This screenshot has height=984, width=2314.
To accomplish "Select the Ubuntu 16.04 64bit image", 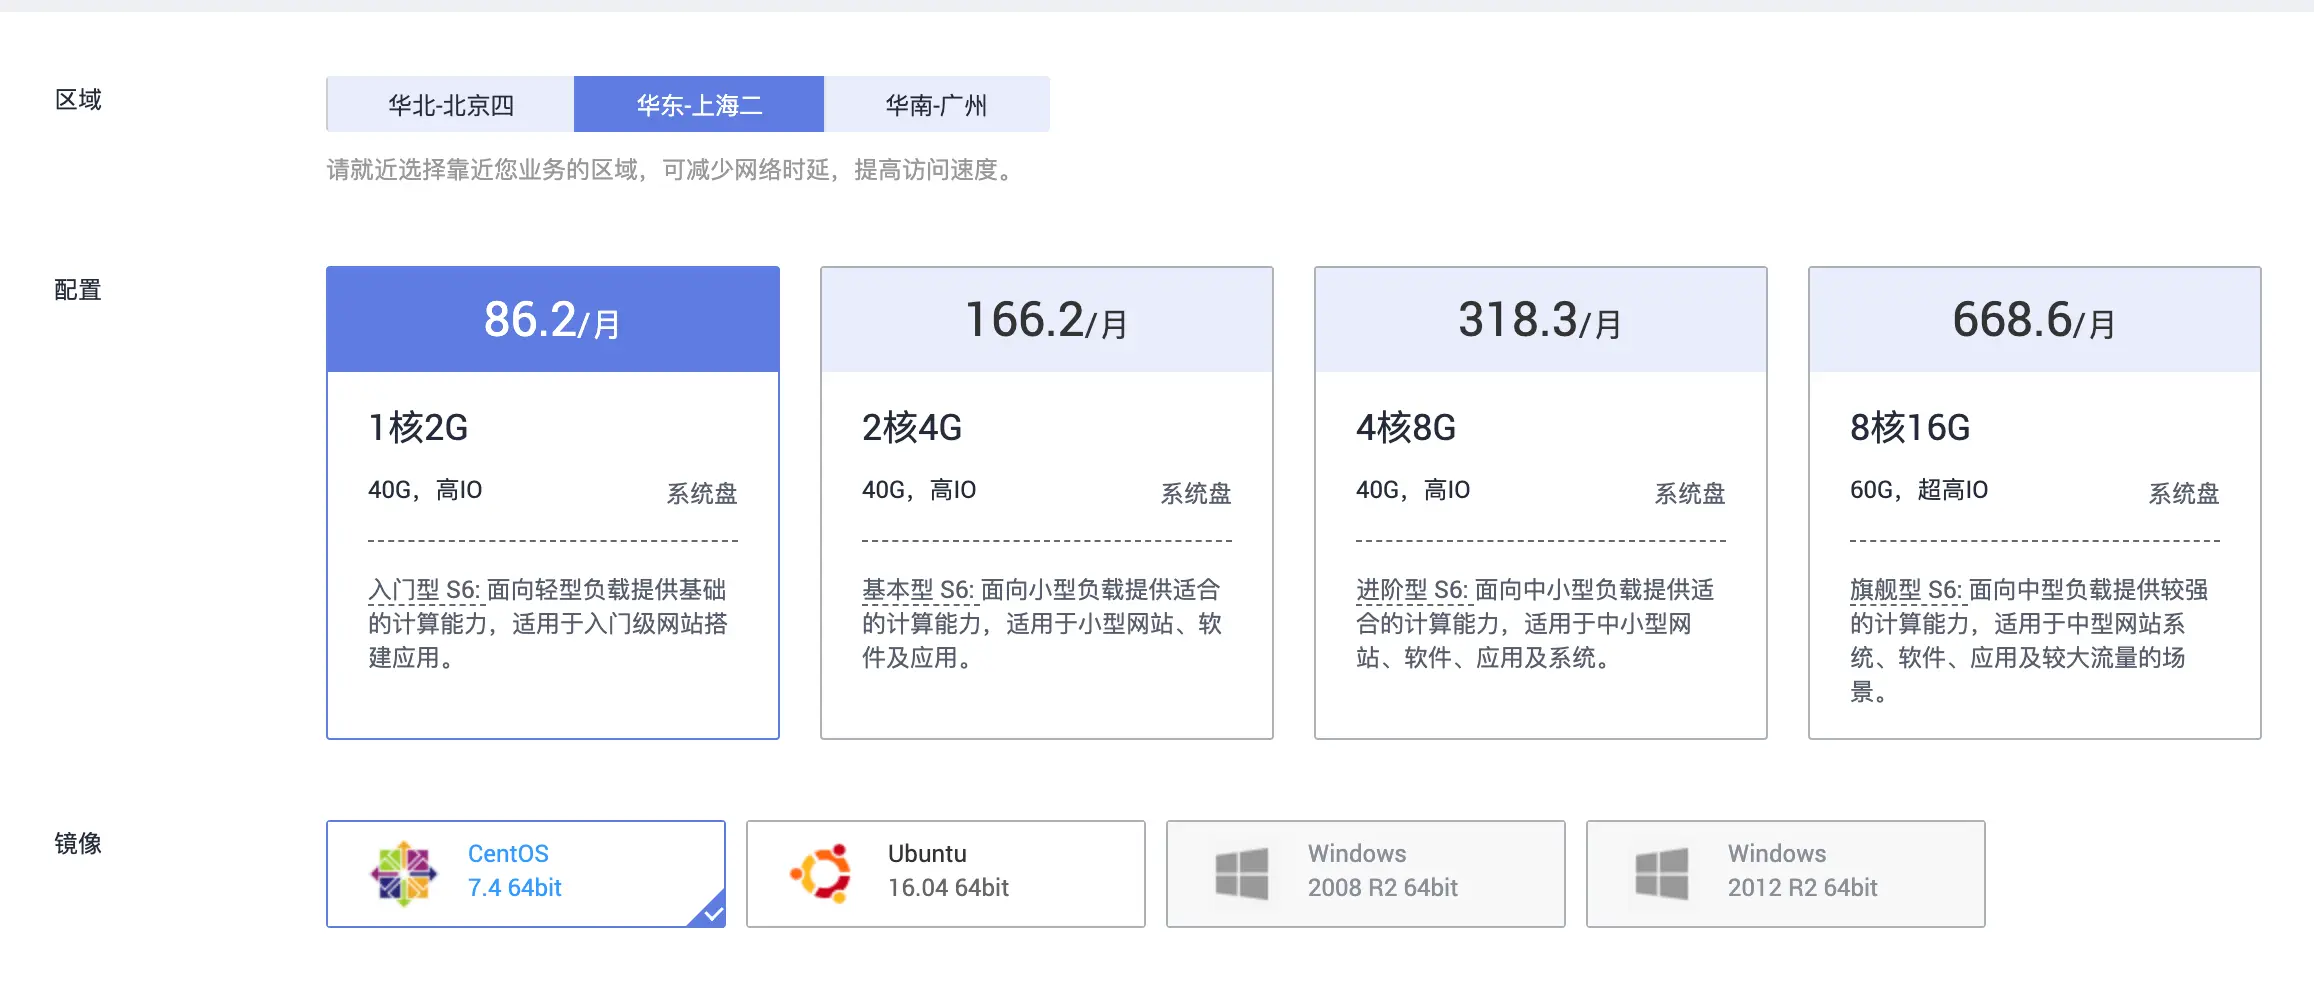I will [944, 872].
